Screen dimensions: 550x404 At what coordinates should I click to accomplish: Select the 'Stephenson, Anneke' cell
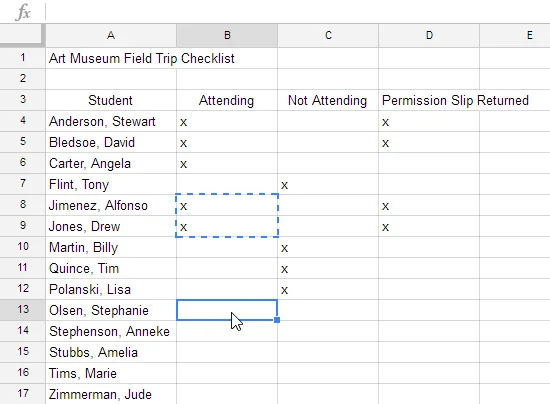(111, 332)
